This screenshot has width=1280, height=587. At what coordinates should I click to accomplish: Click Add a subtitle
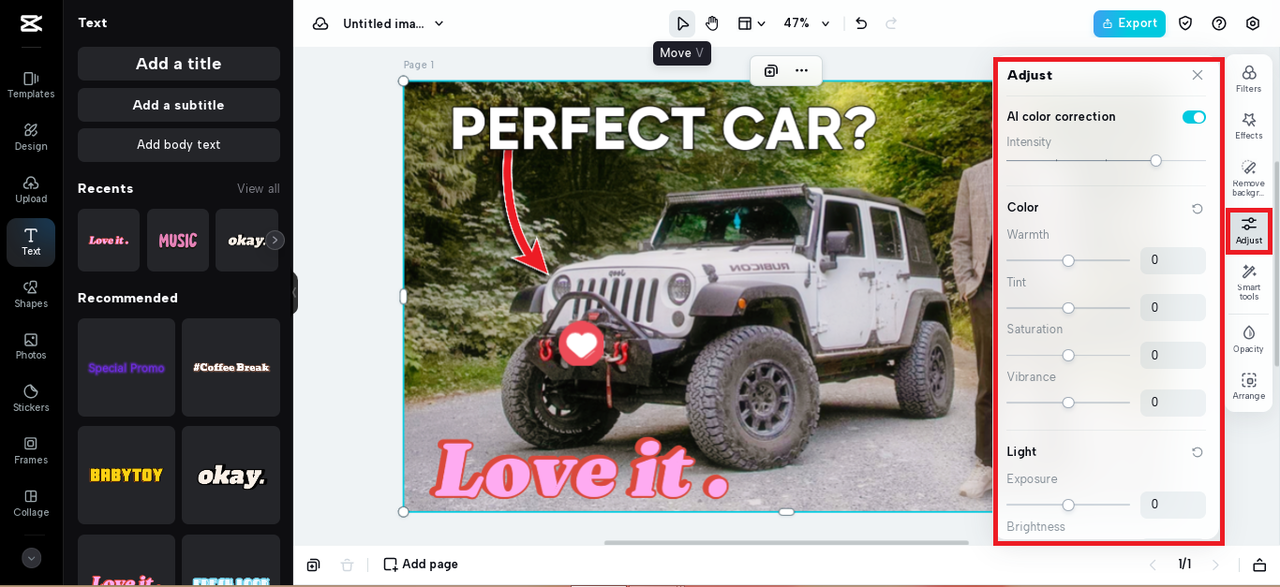click(x=179, y=105)
